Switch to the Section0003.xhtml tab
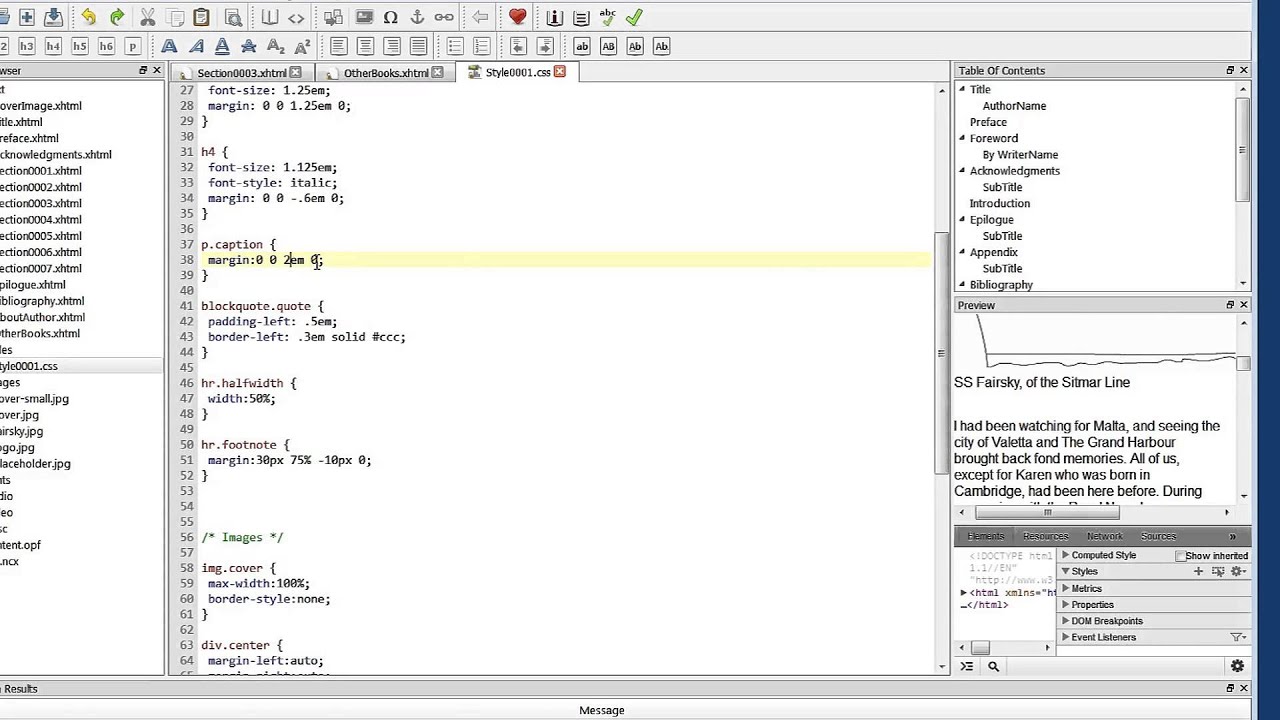Viewport: 1280px width, 720px height. click(x=241, y=73)
